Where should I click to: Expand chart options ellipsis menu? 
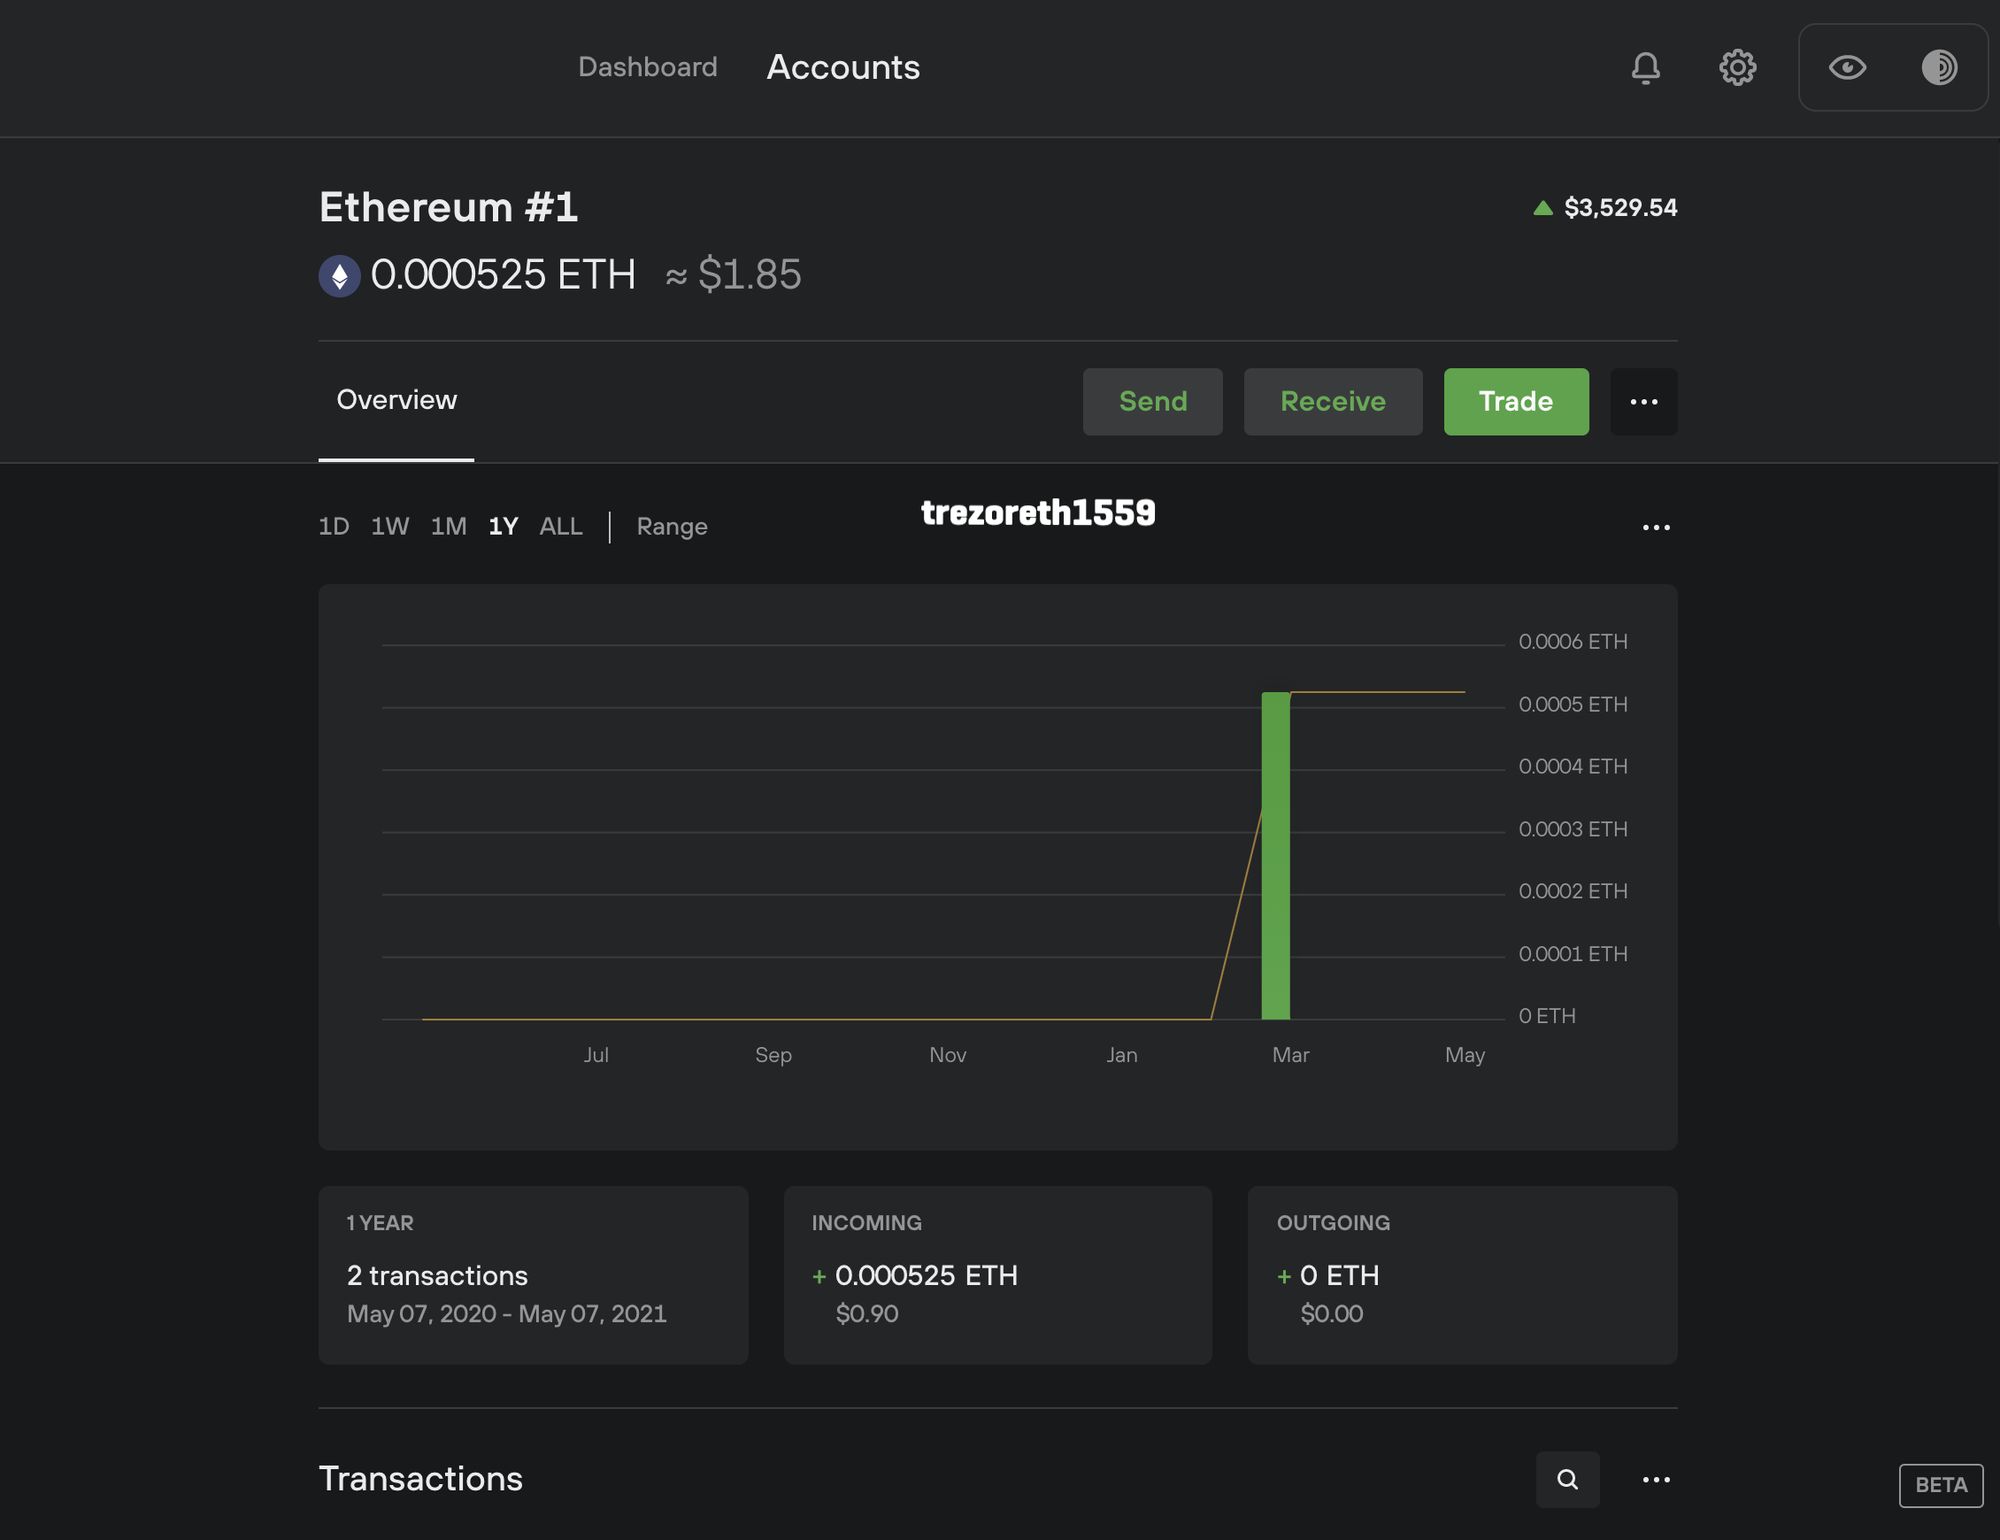1656,526
